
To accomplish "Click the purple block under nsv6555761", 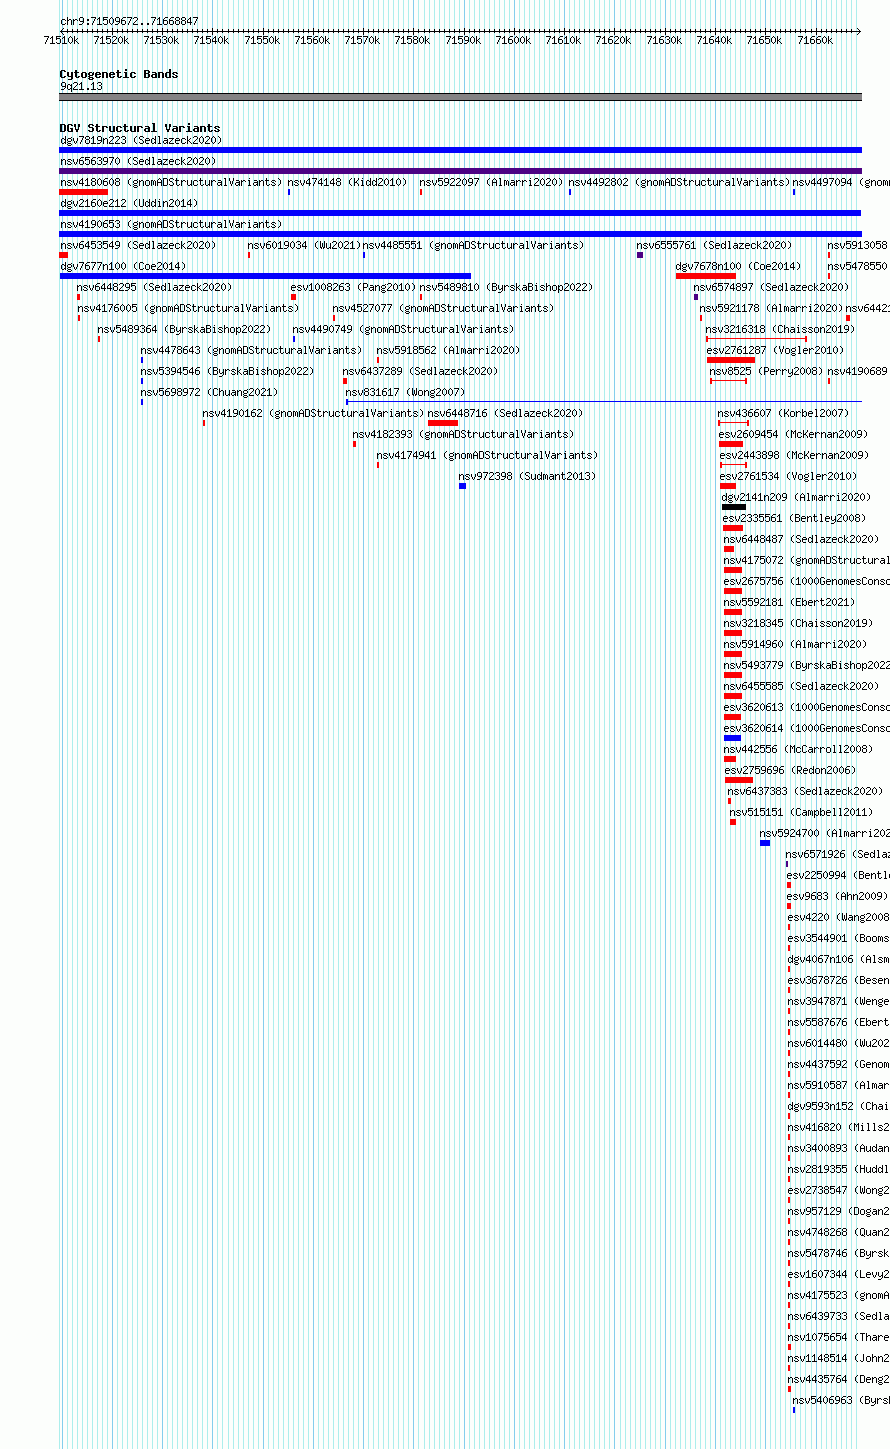I will tap(640, 255).
